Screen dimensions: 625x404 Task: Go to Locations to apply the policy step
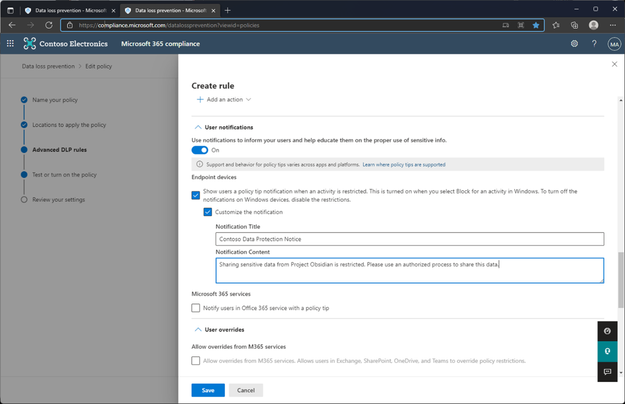click(69, 125)
